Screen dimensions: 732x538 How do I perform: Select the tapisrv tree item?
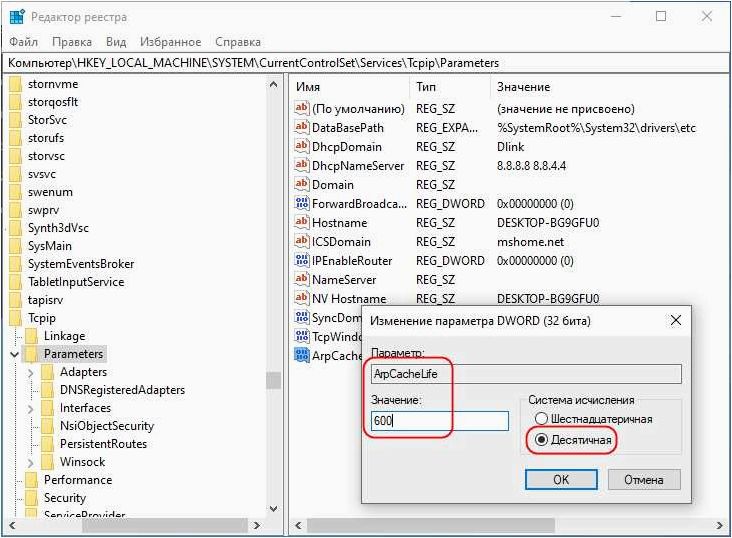[45, 300]
